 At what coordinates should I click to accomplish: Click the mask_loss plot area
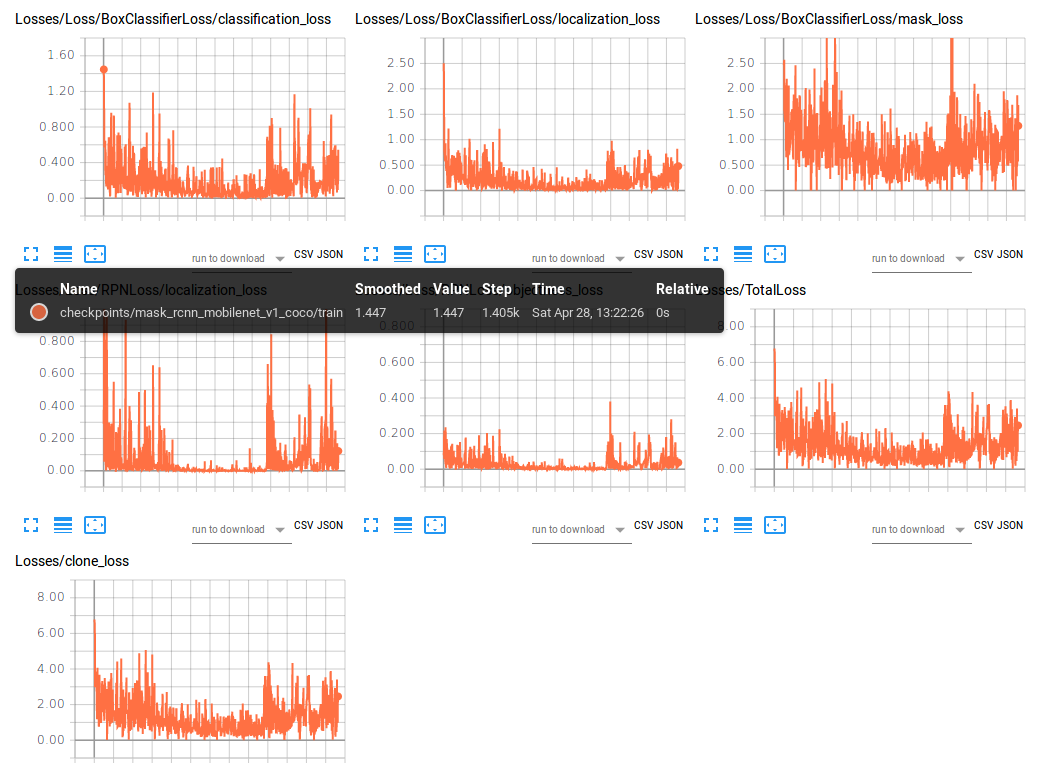[895, 127]
